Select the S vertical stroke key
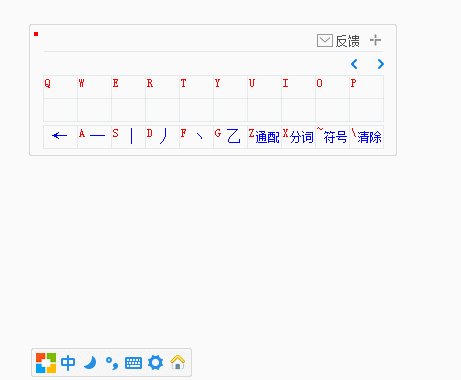This screenshot has height=380, width=461. [x=128, y=137]
